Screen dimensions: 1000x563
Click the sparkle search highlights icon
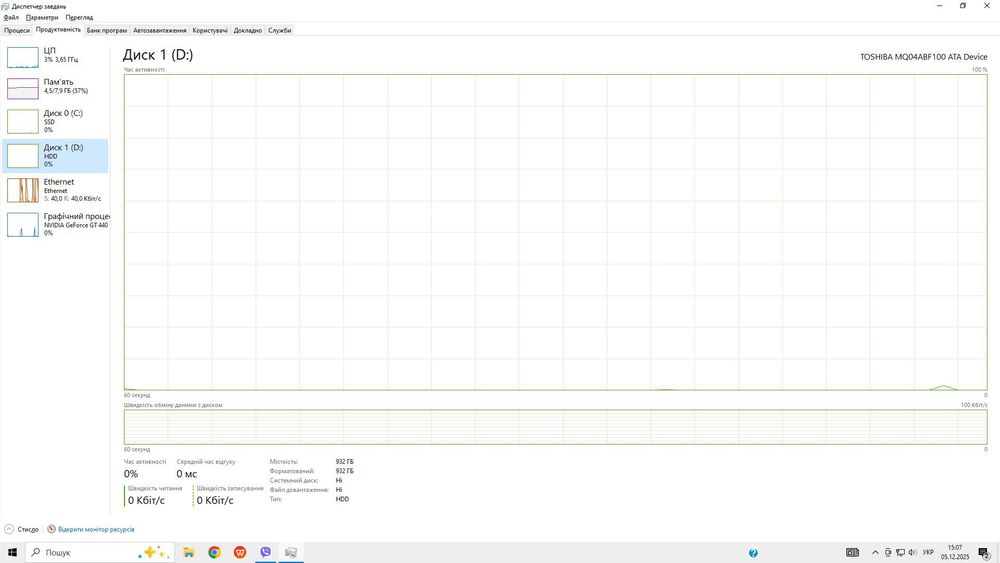[x=154, y=552]
